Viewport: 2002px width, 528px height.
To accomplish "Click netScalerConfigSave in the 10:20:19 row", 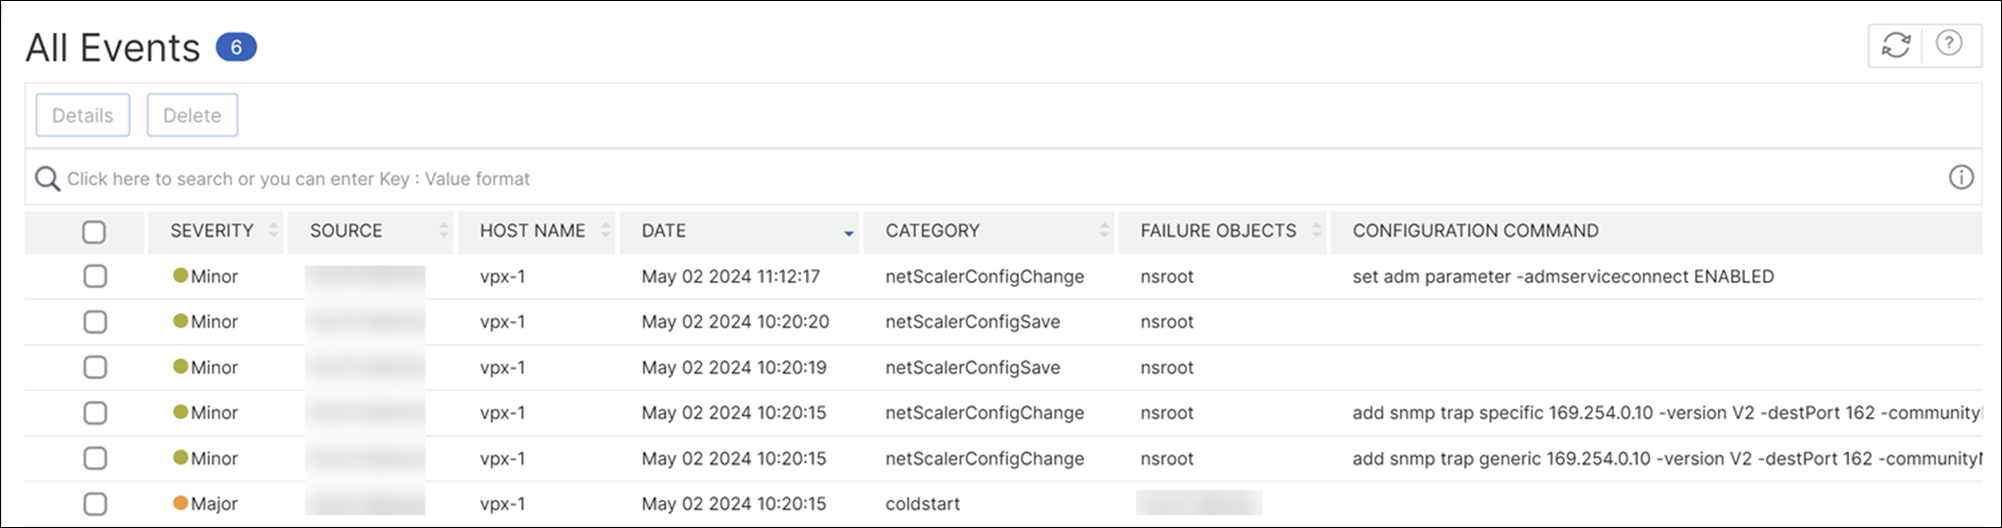I will [972, 368].
